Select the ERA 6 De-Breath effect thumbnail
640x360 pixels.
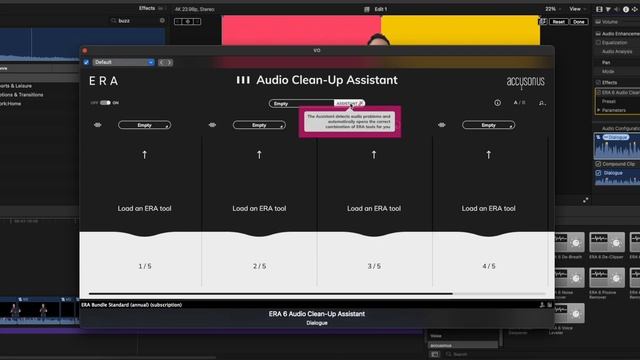[569, 242]
